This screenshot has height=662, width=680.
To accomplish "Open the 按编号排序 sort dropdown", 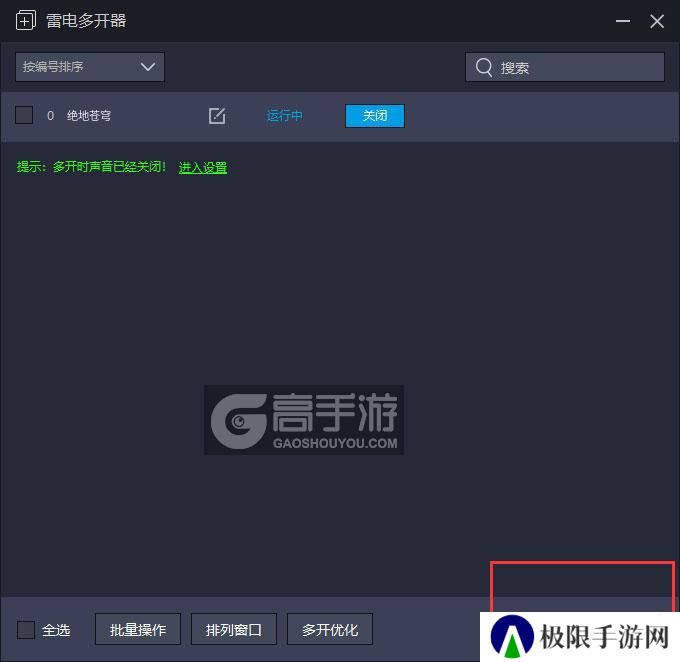I will (90, 67).
